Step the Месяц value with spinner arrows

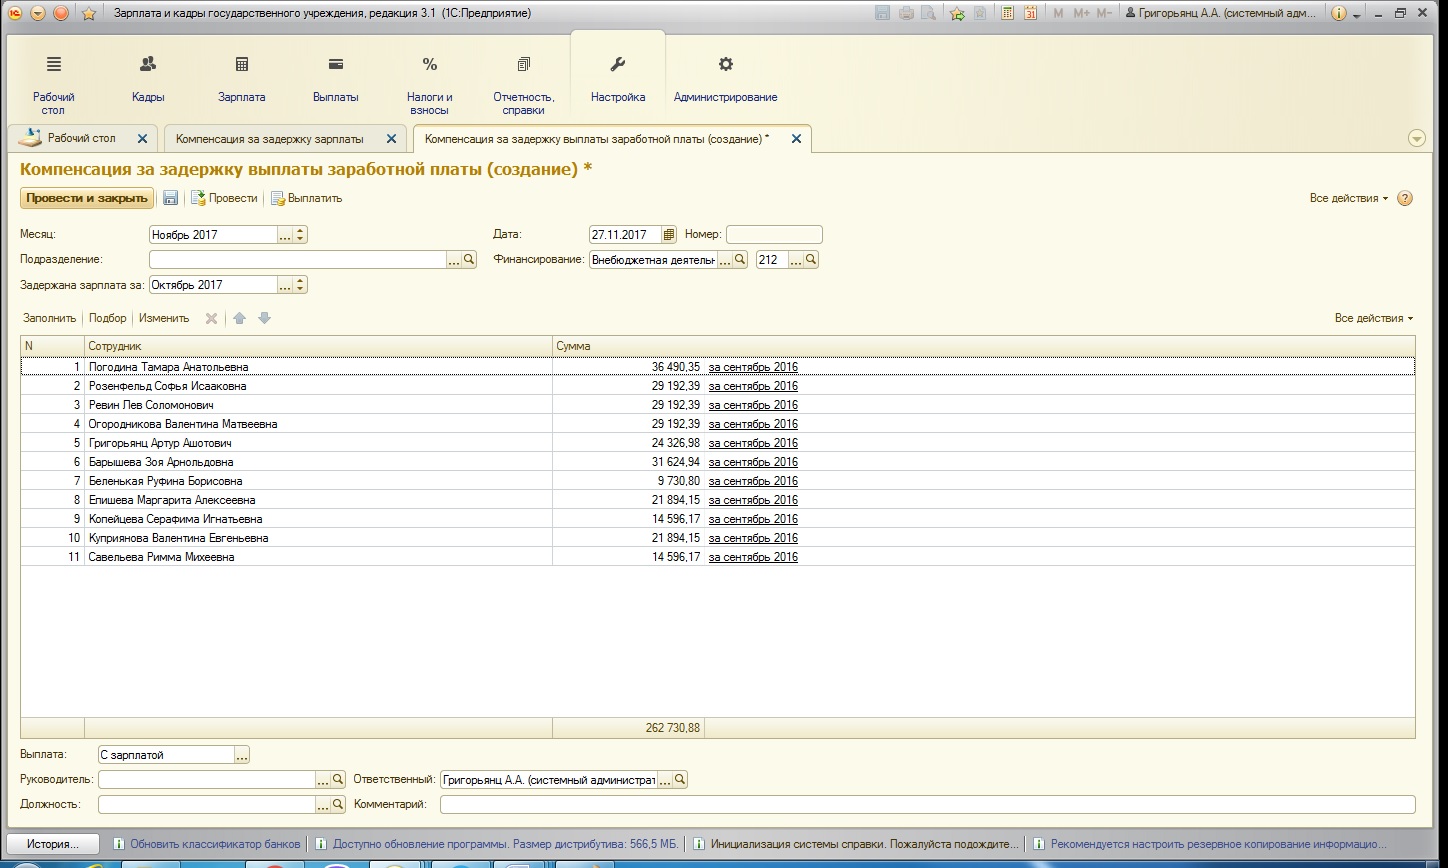coord(301,235)
